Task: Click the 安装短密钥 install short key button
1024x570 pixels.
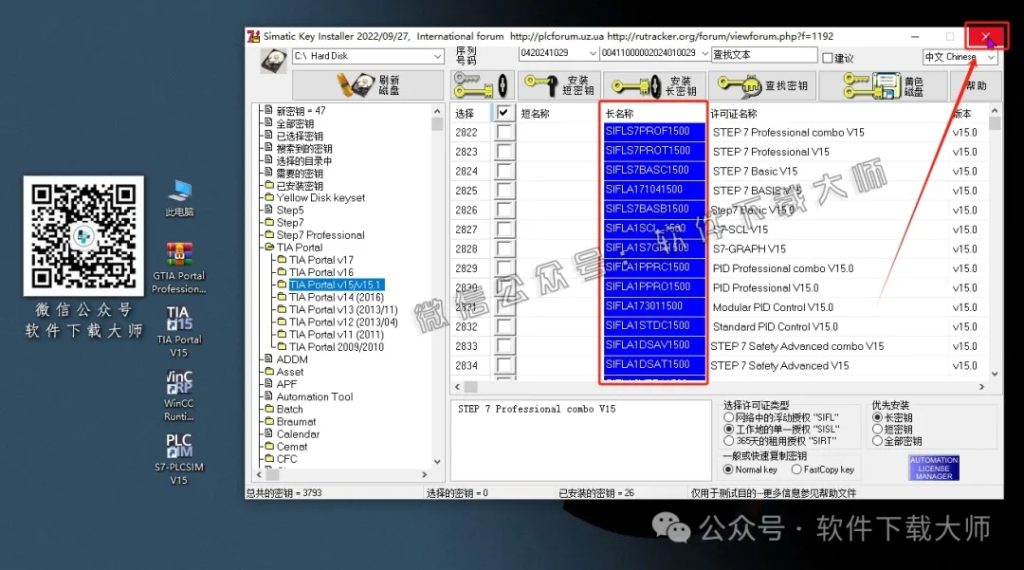Action: click(x=560, y=86)
